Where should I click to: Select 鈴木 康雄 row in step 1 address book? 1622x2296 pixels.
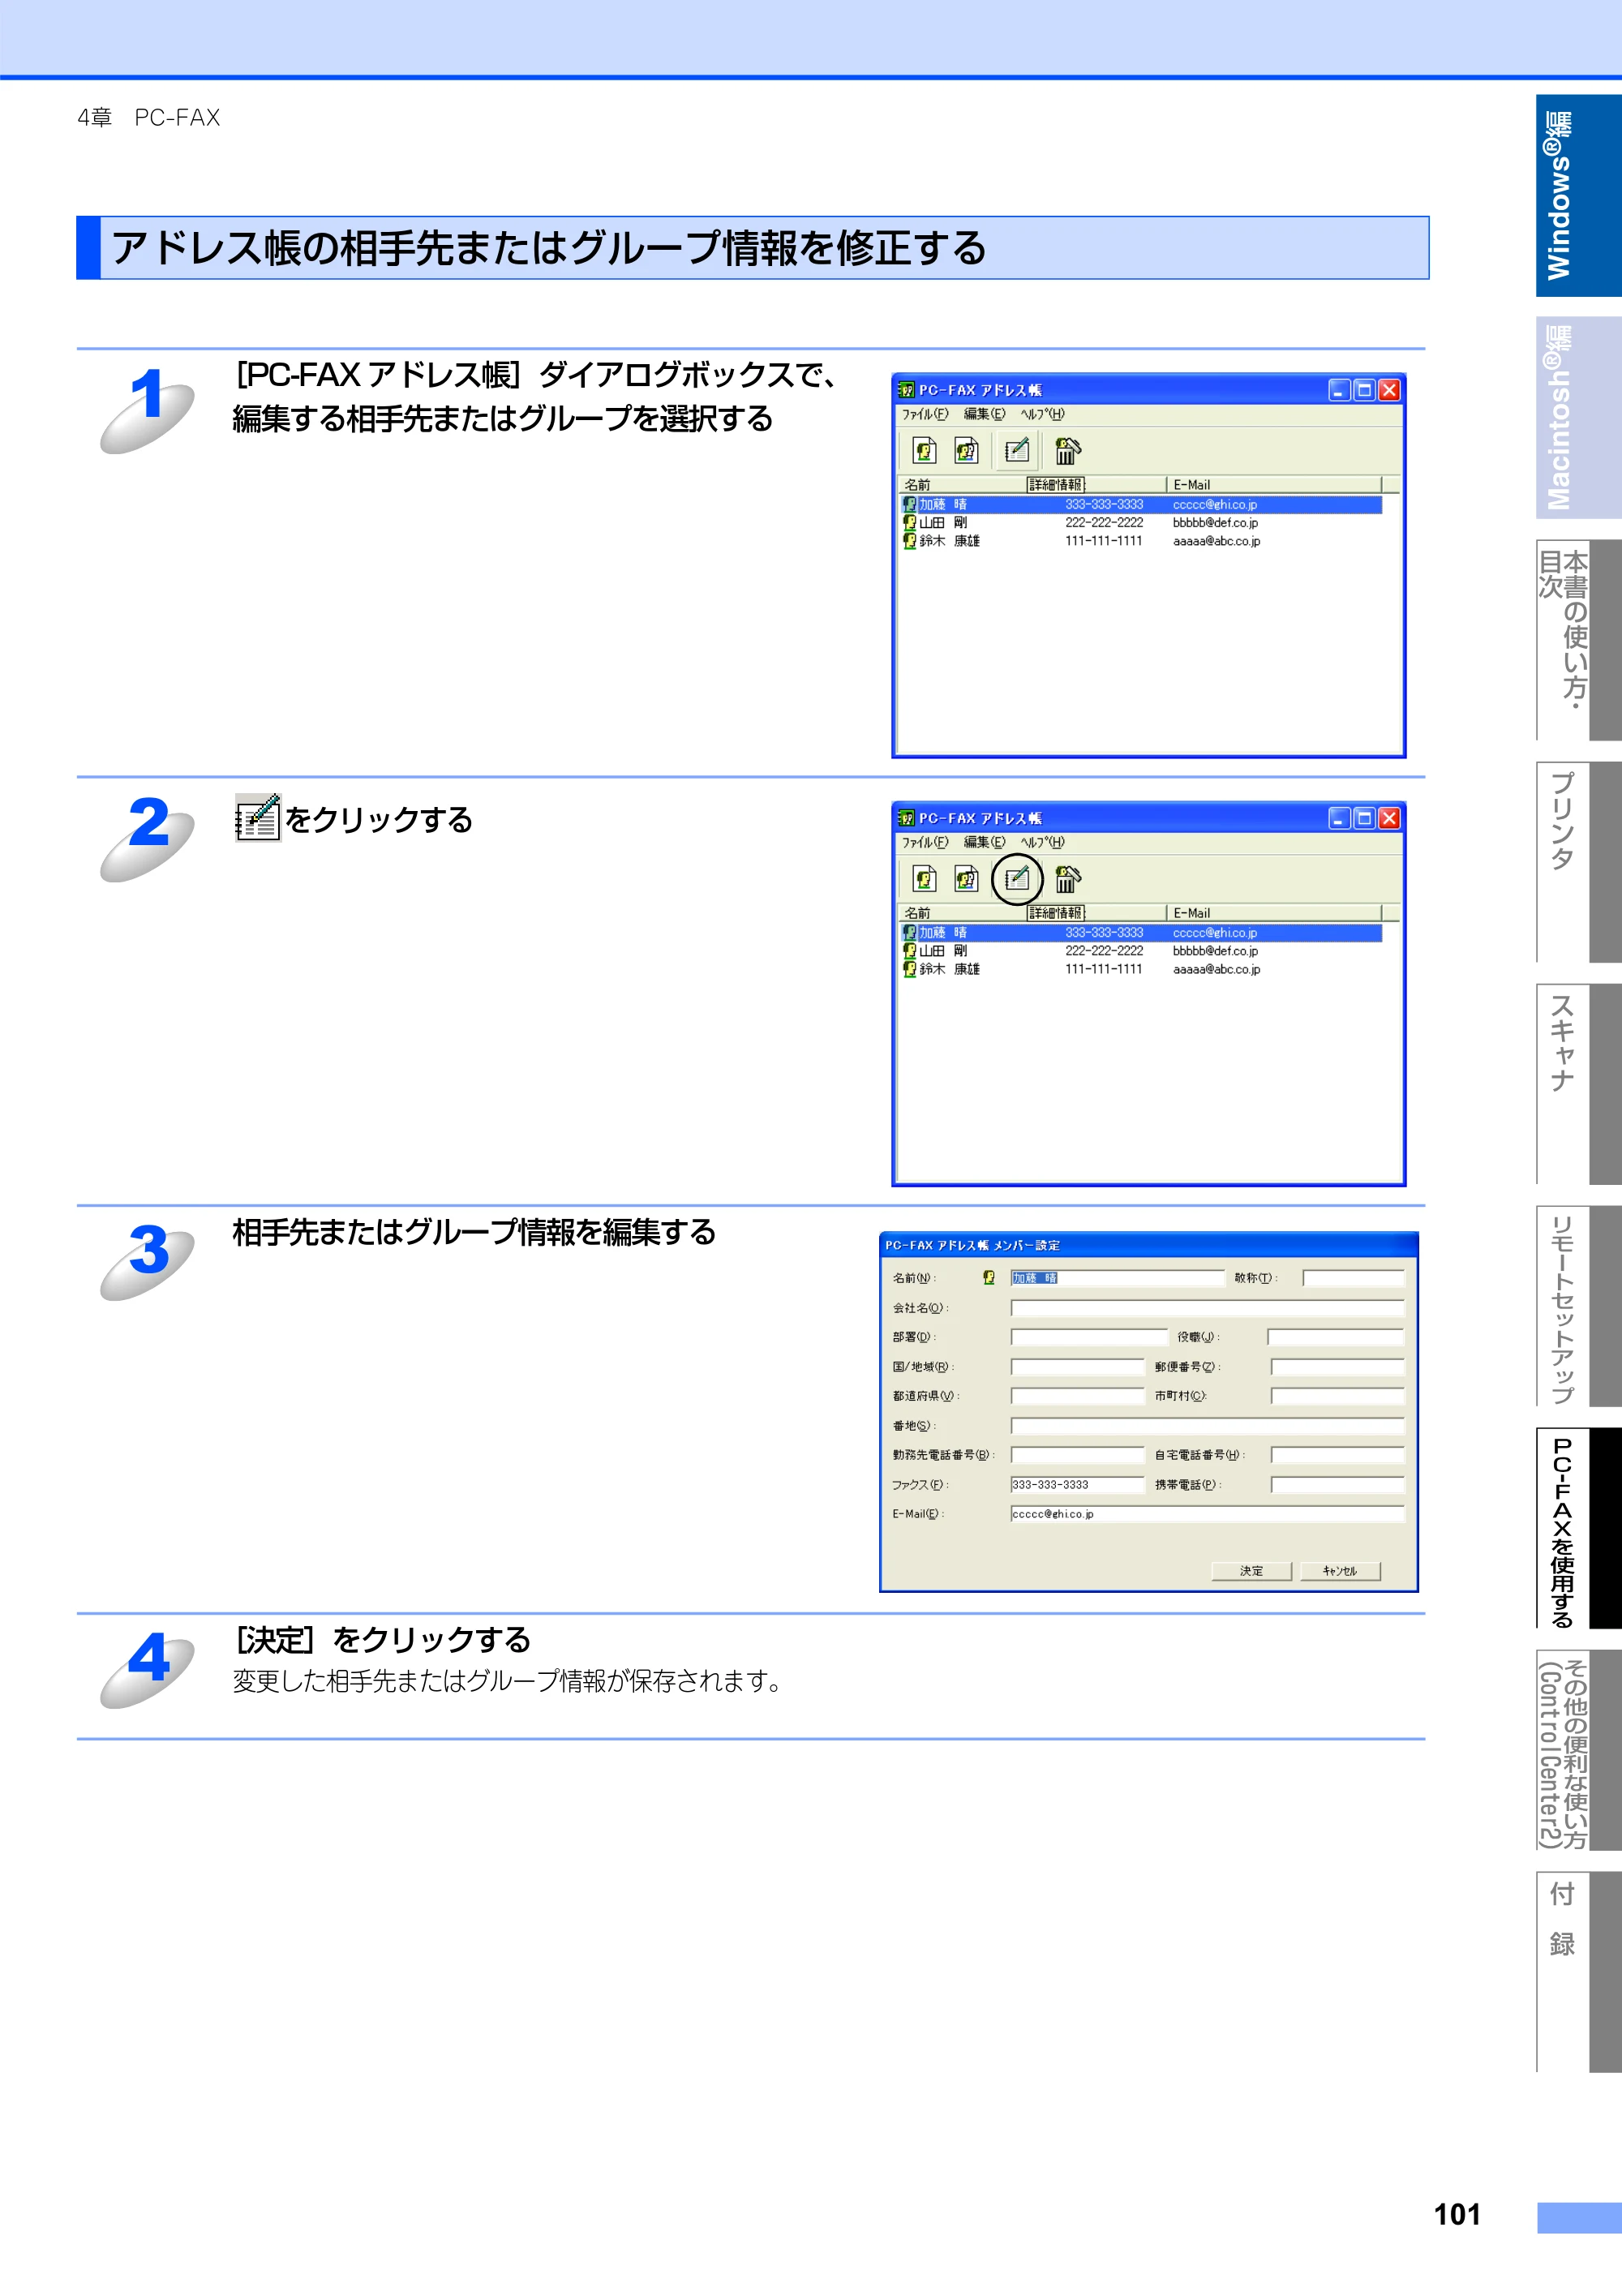tap(1140, 541)
